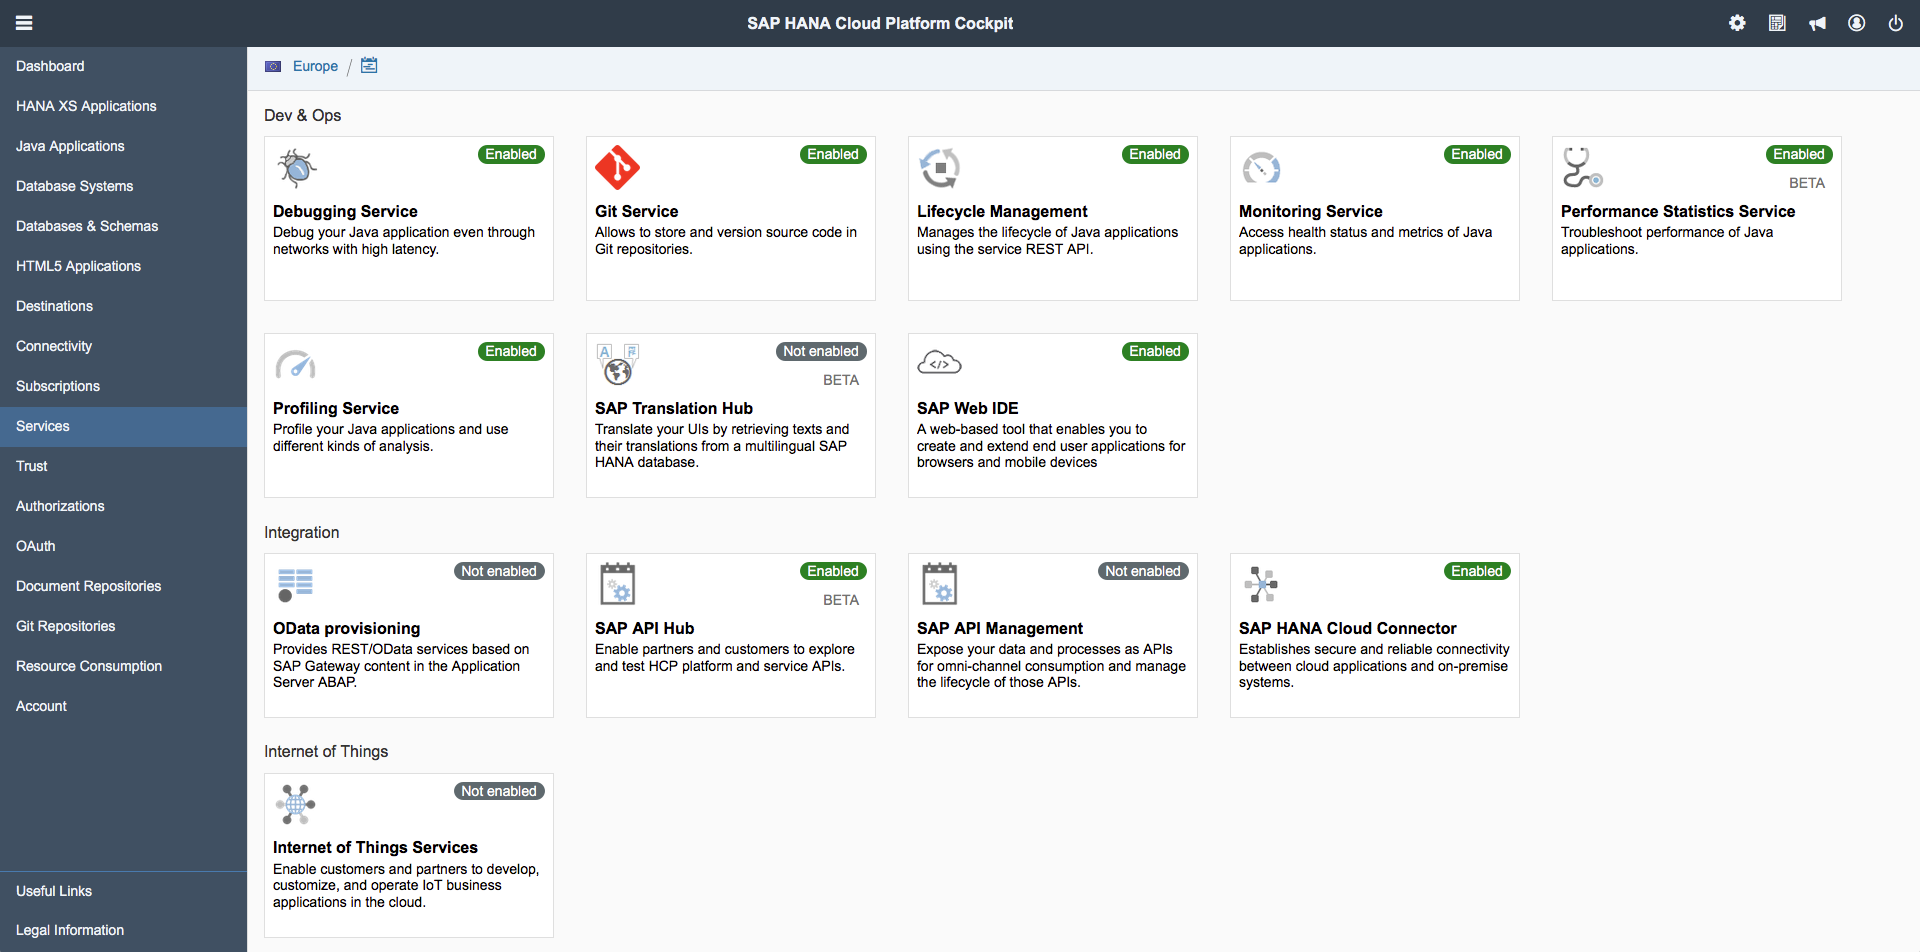This screenshot has width=1920, height=952.
Task: Toggle the hamburger navigation menu
Action: point(24,23)
